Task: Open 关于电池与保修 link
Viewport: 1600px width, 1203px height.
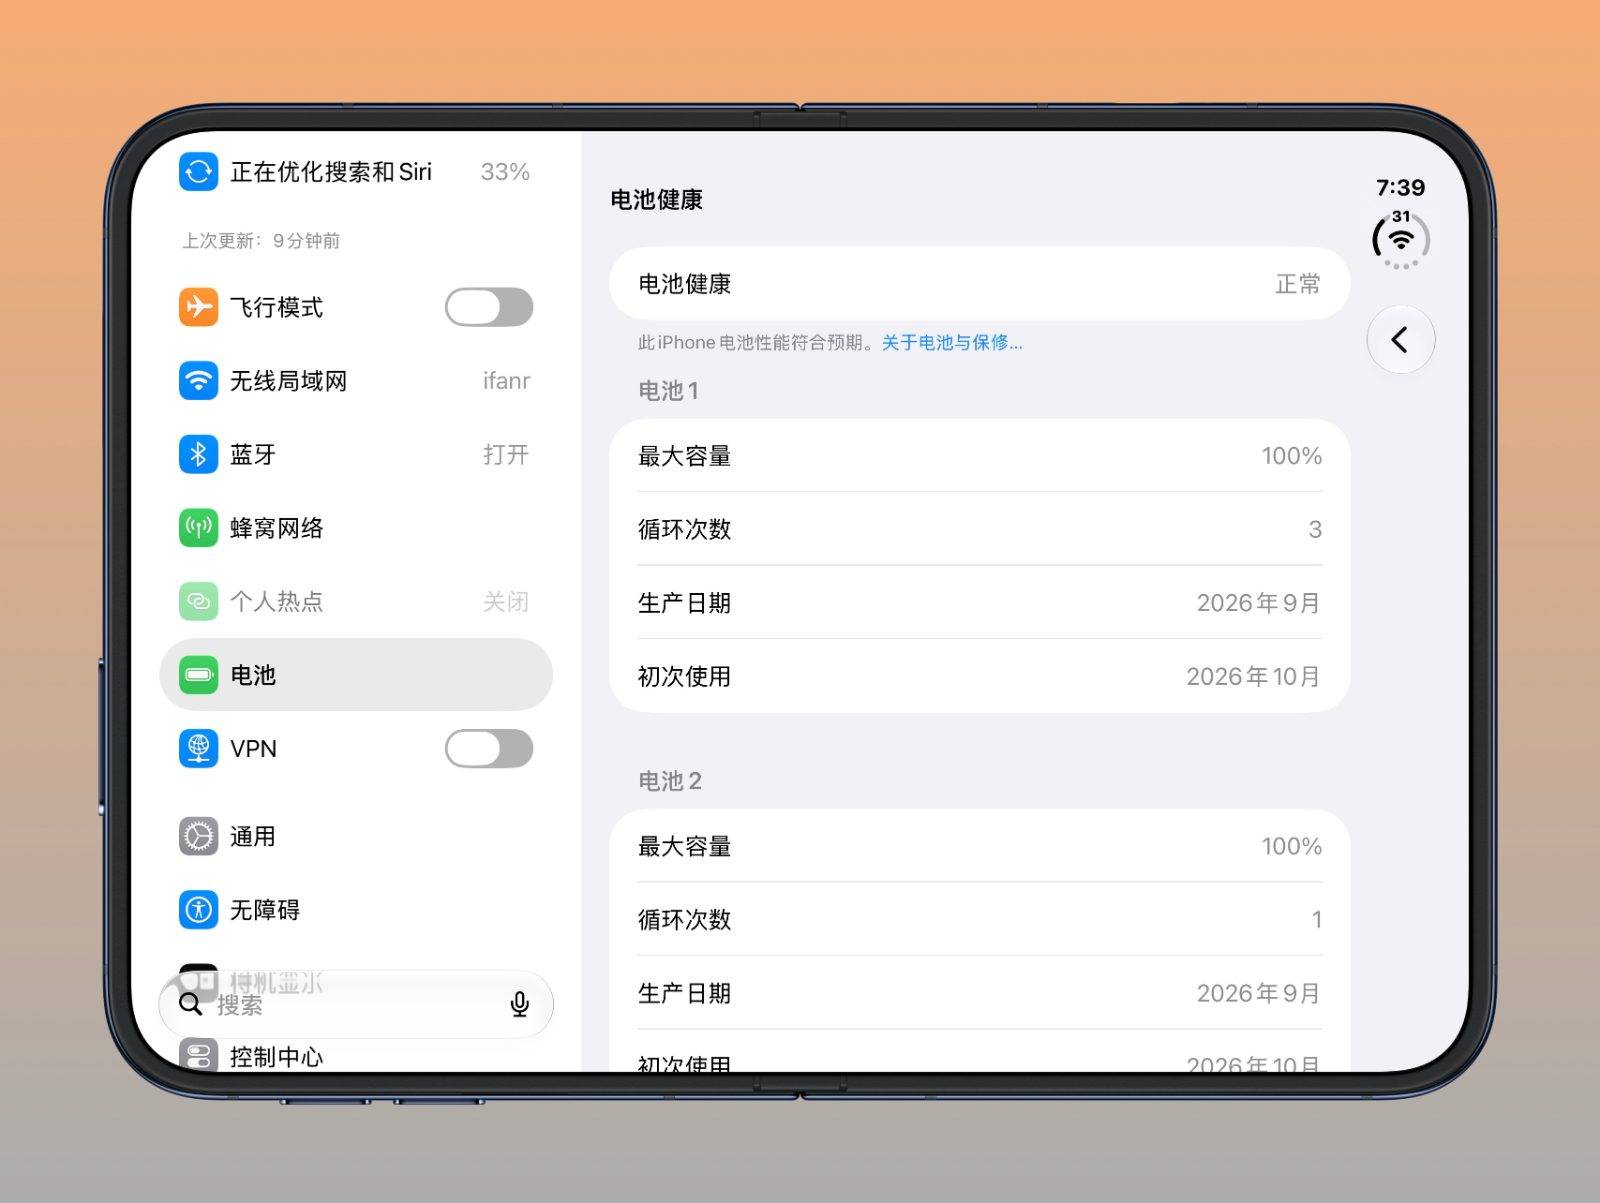Action: 951,343
